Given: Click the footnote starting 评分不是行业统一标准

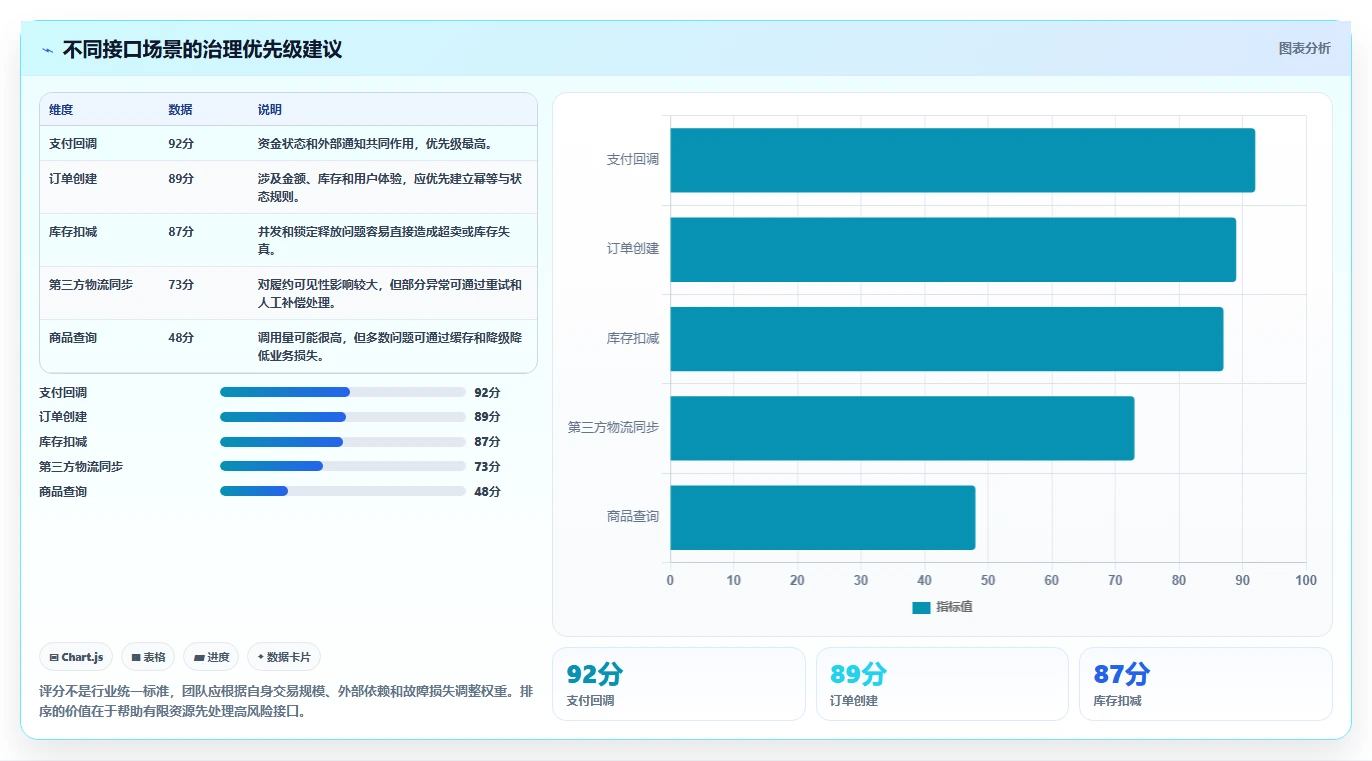Looking at the screenshot, I should (x=288, y=702).
